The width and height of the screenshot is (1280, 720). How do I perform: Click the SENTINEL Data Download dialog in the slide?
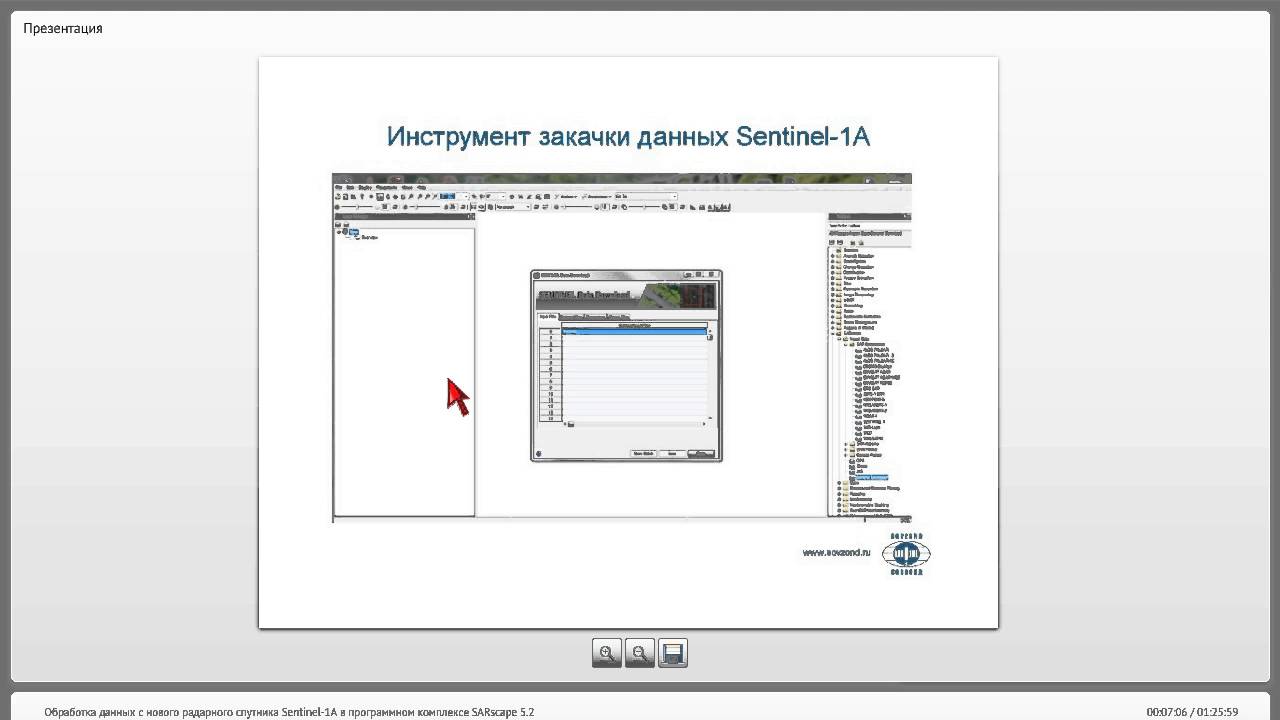click(626, 366)
